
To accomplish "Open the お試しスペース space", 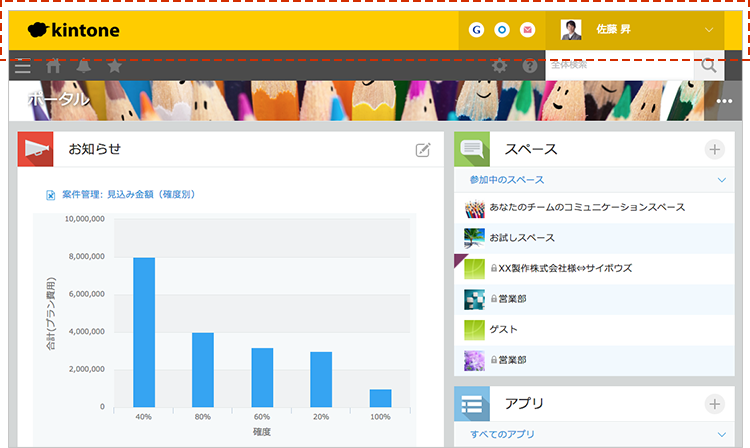I will pos(522,238).
